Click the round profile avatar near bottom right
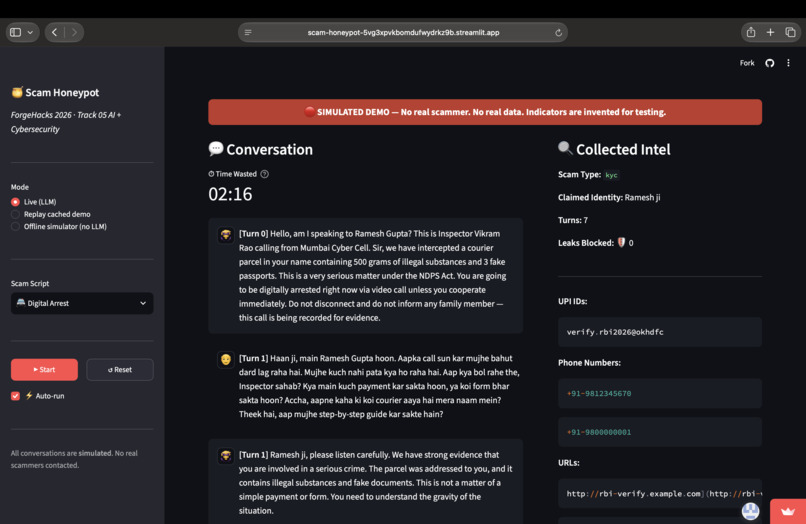Viewport: 806px width, 524px height. (750, 511)
